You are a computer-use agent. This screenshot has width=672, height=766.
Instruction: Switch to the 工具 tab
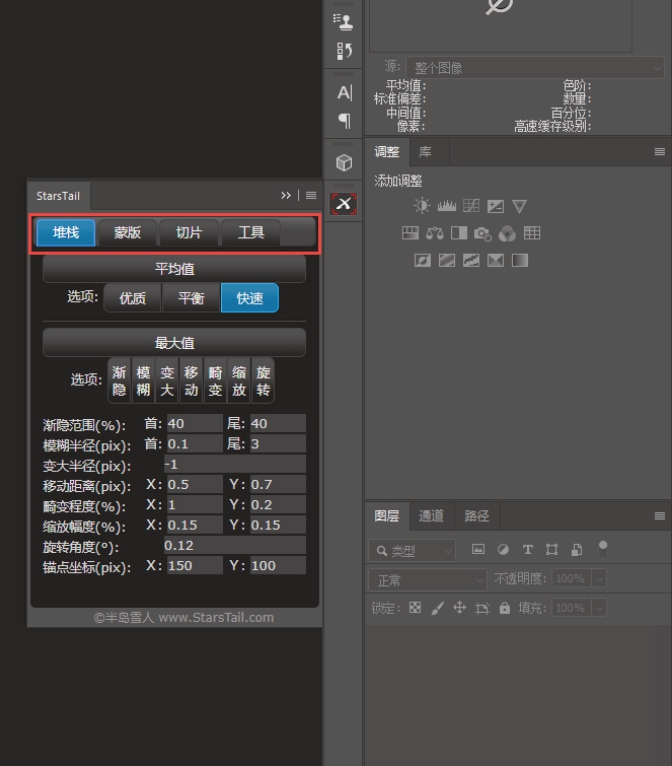251,233
